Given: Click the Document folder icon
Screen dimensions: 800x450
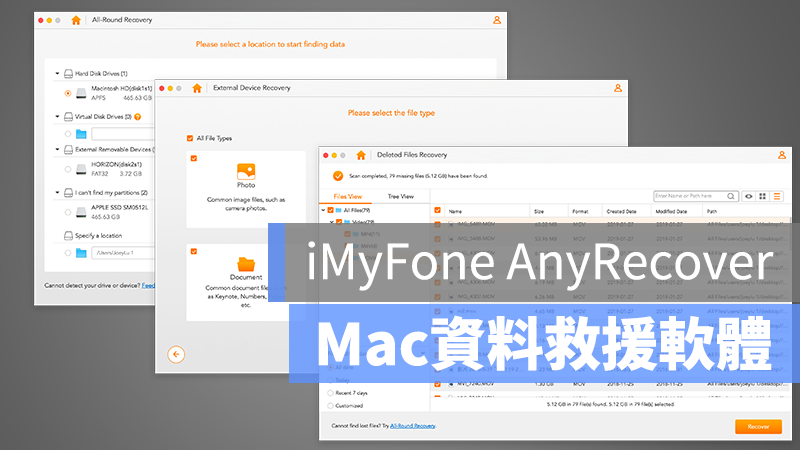Looking at the screenshot, I should (246, 264).
